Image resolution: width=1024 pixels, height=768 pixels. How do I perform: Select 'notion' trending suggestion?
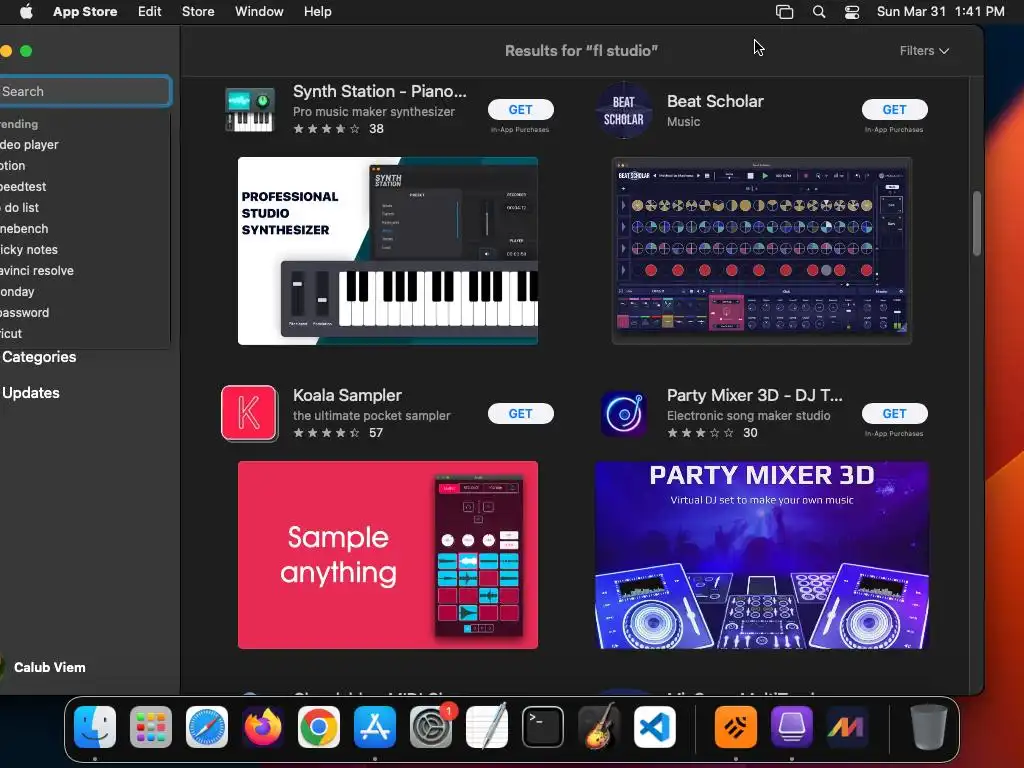tap(12, 166)
